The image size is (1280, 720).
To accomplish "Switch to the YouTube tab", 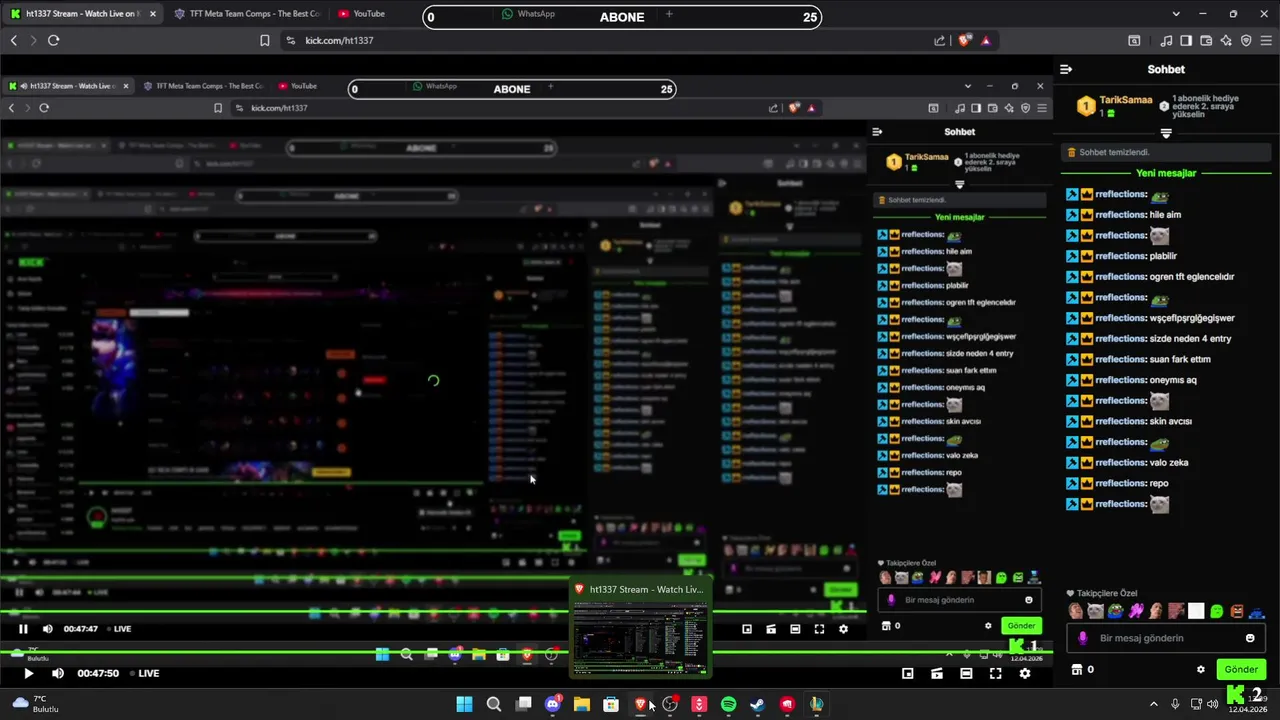I will click(362, 14).
